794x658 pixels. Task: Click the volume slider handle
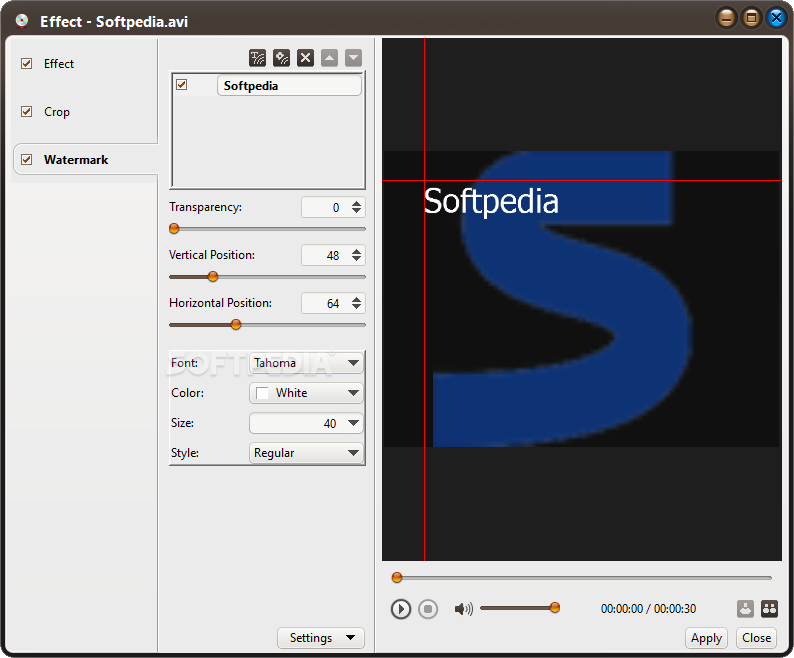[555, 607]
